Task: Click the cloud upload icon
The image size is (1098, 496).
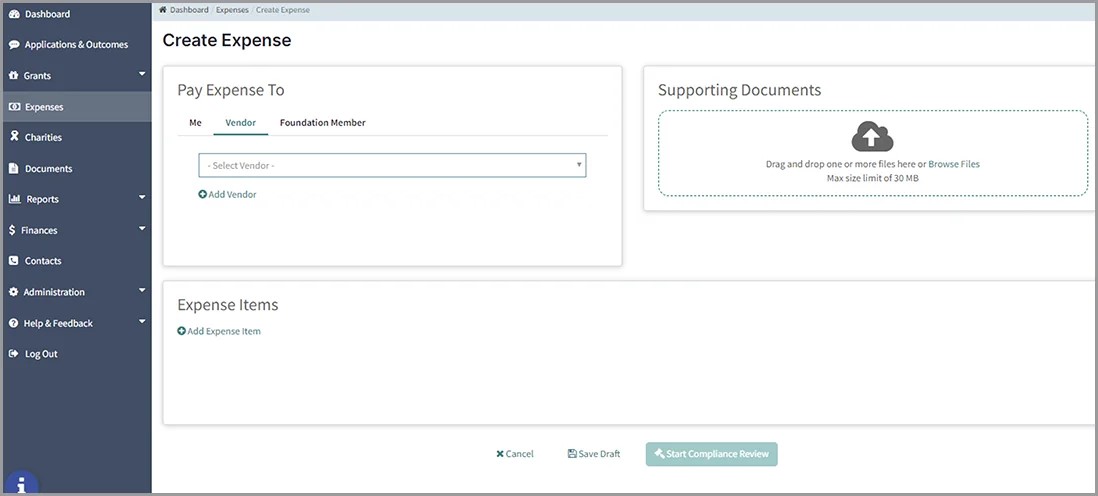Action: [872, 137]
